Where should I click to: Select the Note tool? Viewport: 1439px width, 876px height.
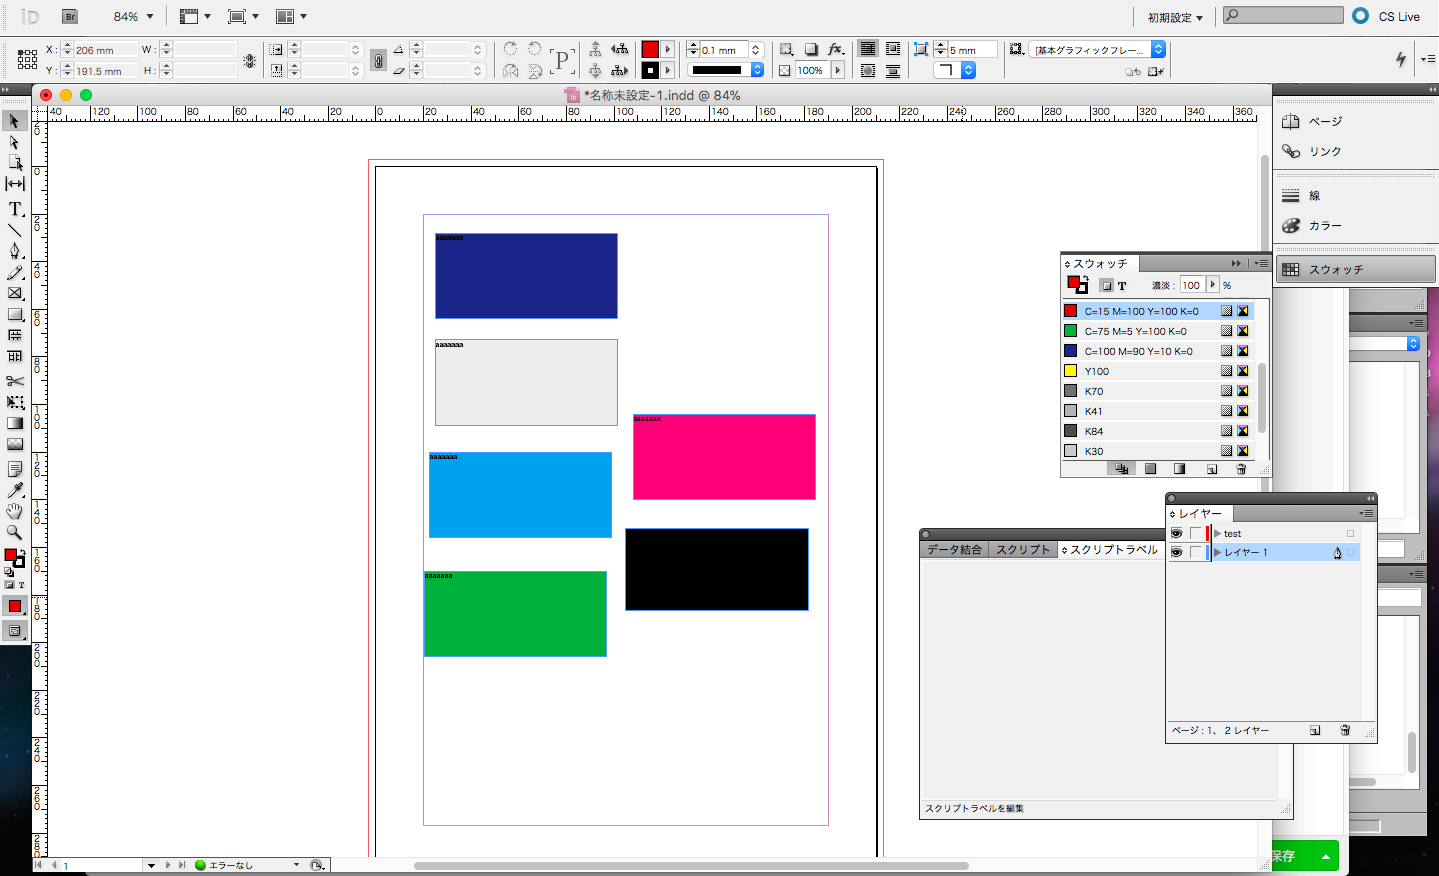click(14, 469)
